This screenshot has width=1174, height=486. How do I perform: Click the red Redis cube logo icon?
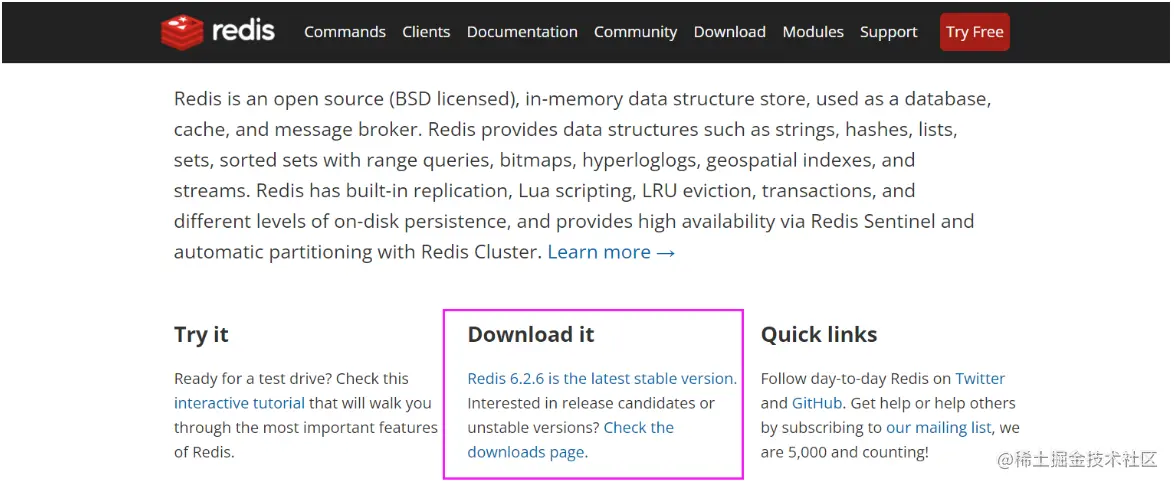click(x=182, y=32)
